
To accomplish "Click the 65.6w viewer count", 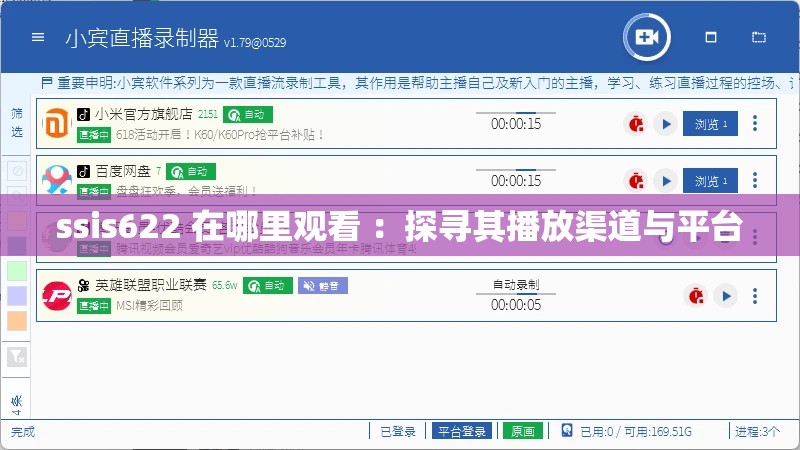I will click(x=224, y=285).
